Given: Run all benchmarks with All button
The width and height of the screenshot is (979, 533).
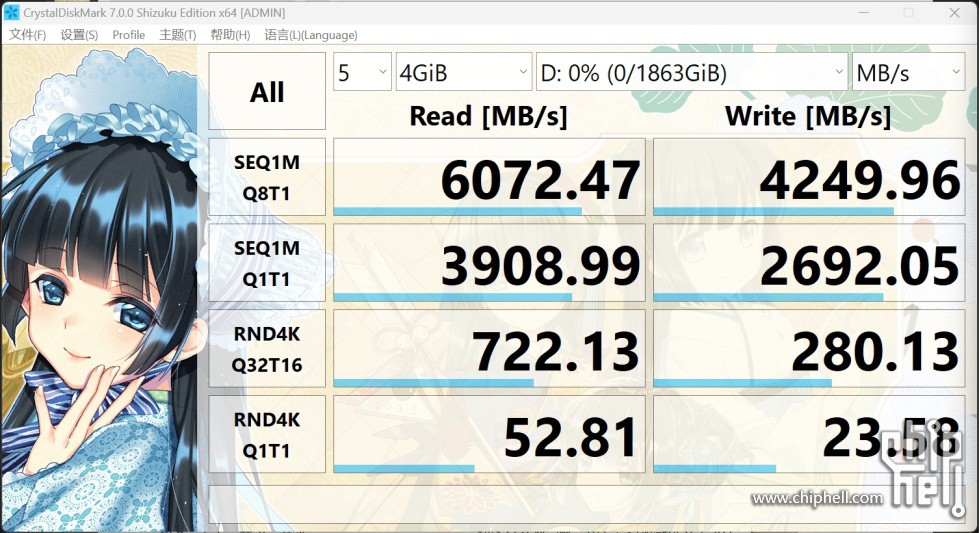Looking at the screenshot, I should click(x=267, y=91).
